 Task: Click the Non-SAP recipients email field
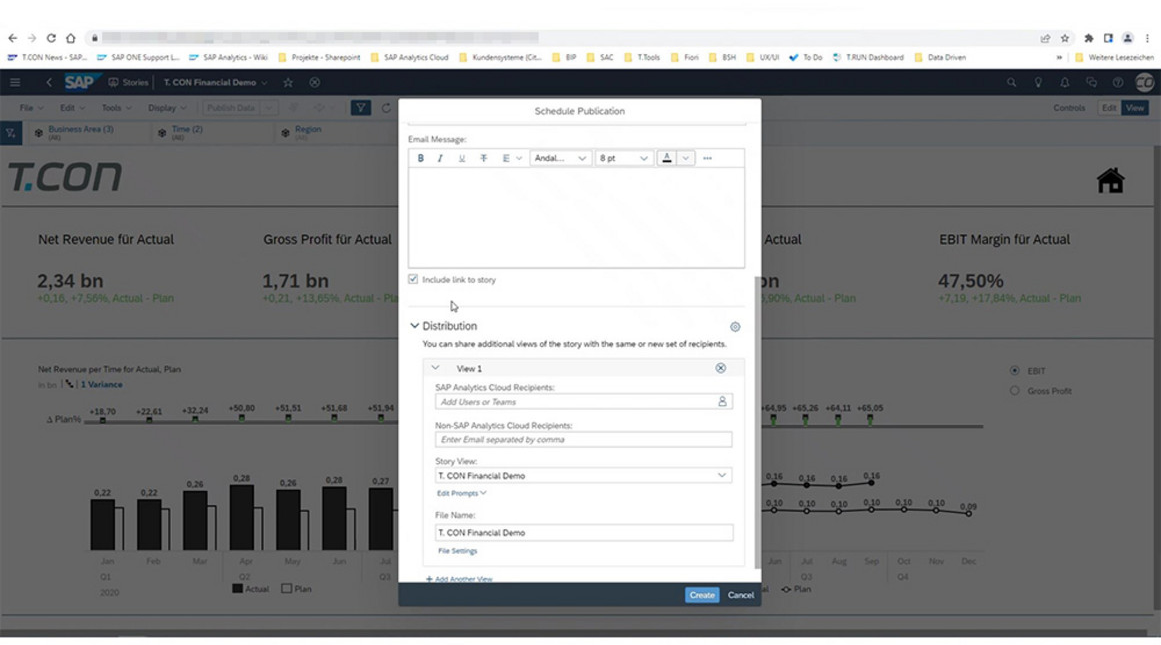(583, 439)
